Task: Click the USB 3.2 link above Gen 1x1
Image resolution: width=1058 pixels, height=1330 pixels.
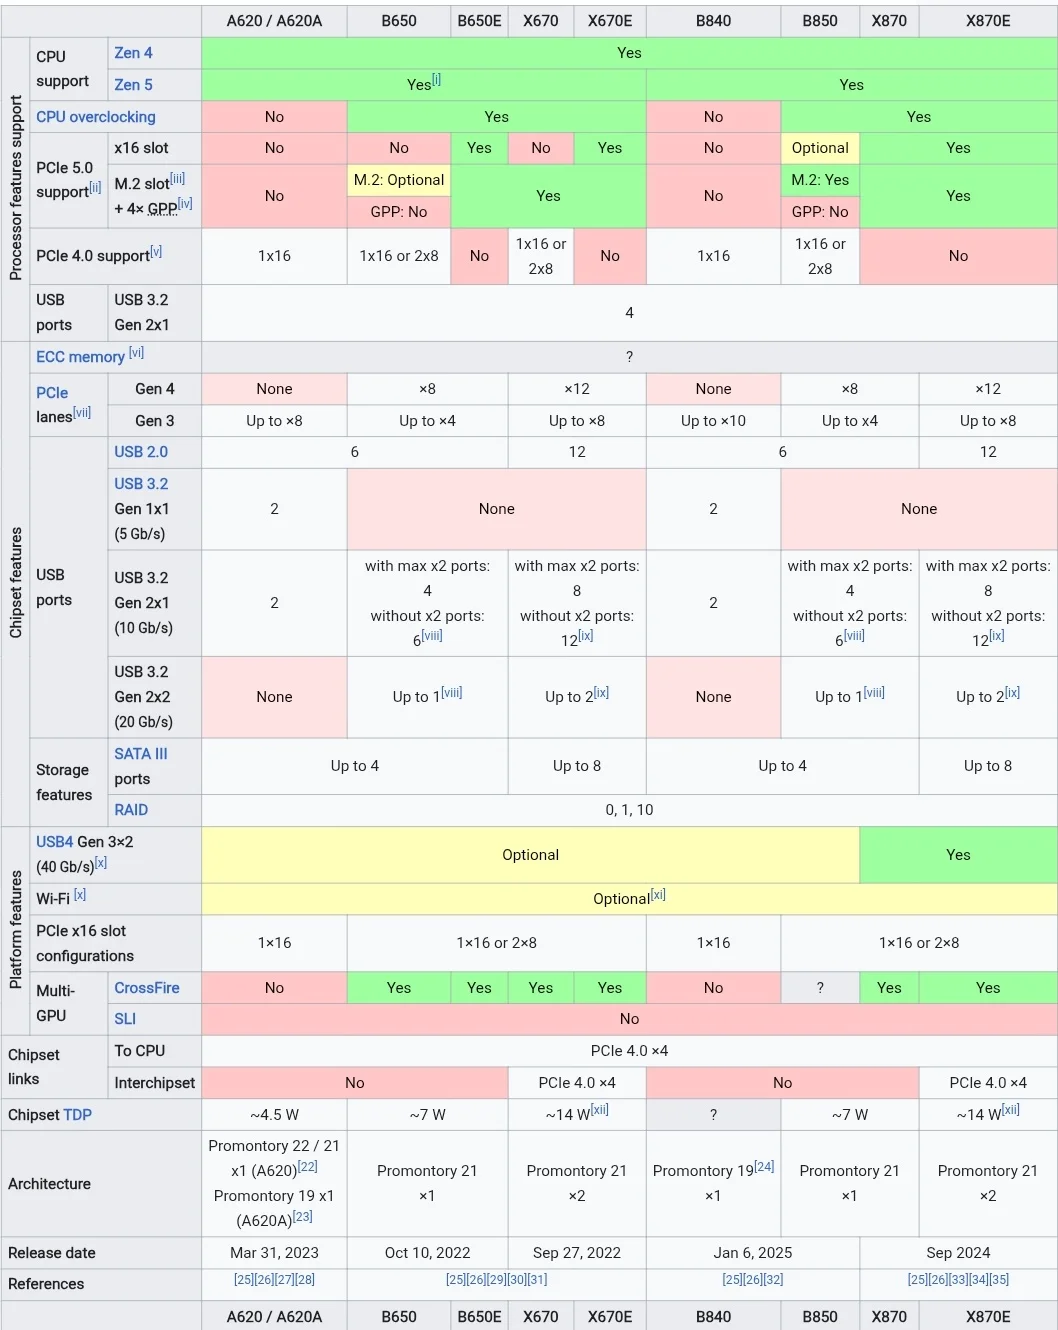Action: pos(141,484)
